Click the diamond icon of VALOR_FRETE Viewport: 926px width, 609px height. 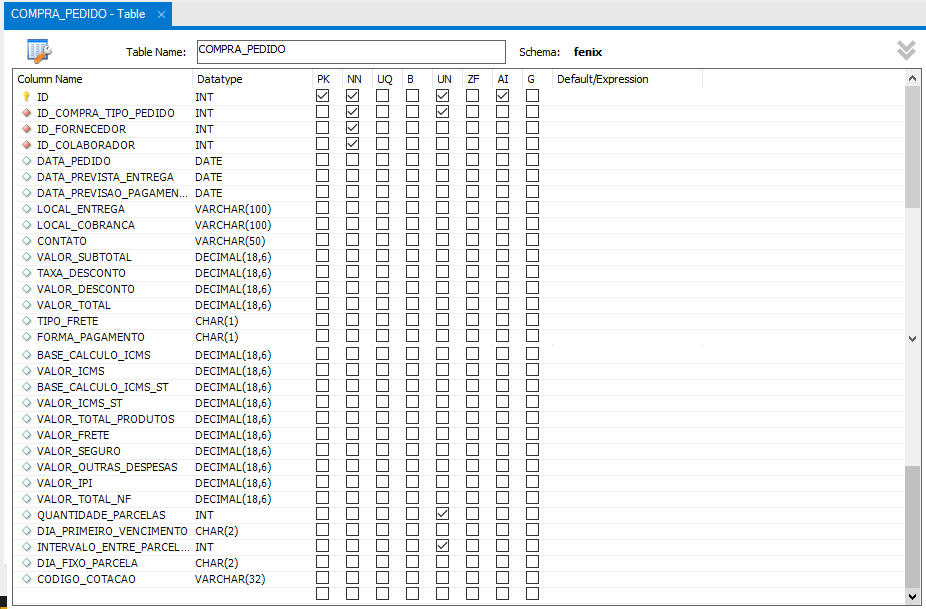[x=27, y=434]
